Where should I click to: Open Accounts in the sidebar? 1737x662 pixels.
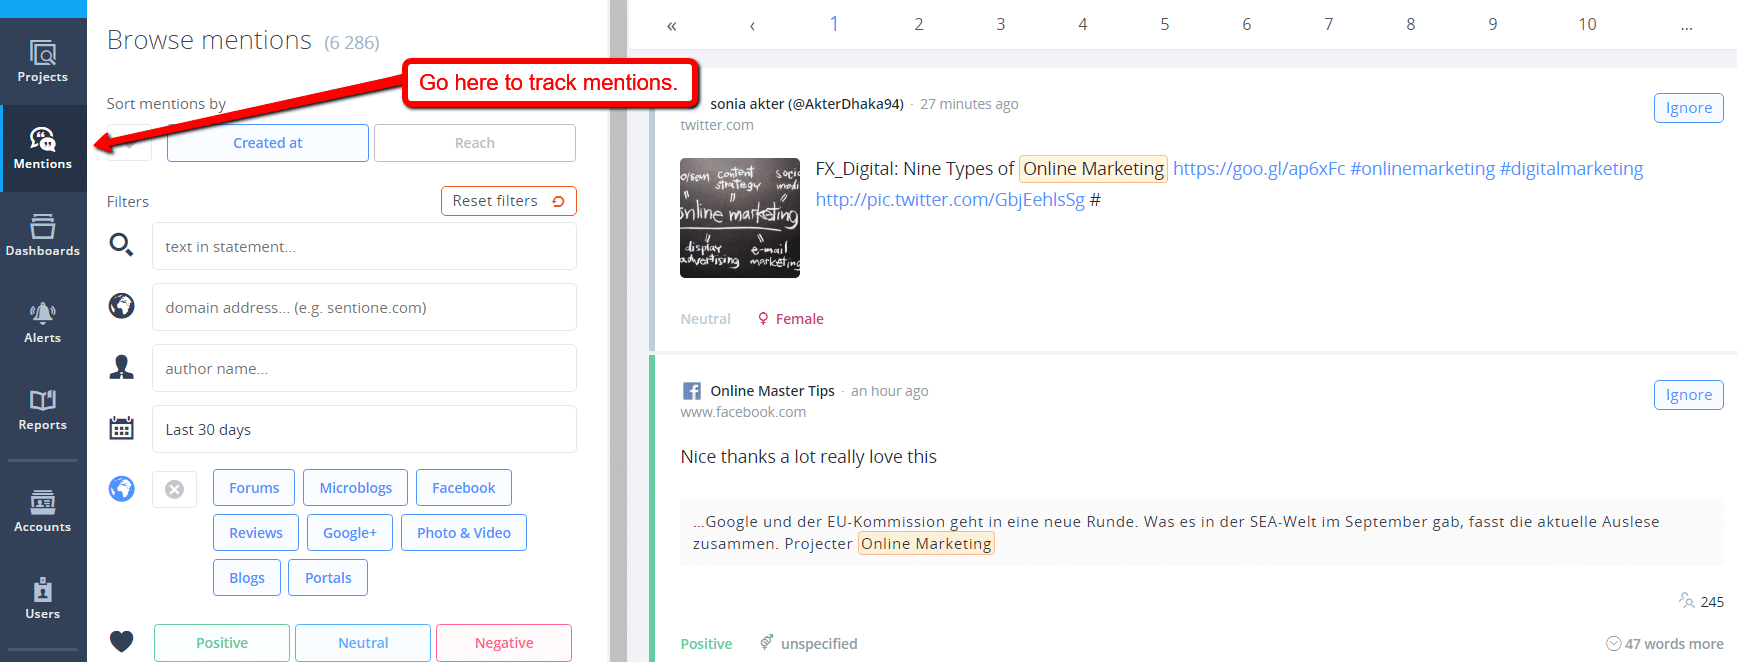click(42, 511)
